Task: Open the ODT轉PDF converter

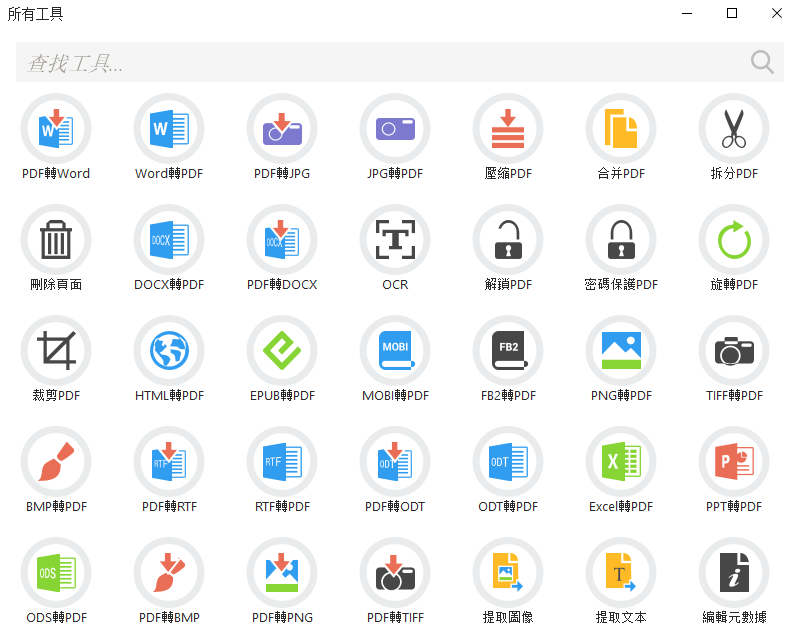Action: 508,462
